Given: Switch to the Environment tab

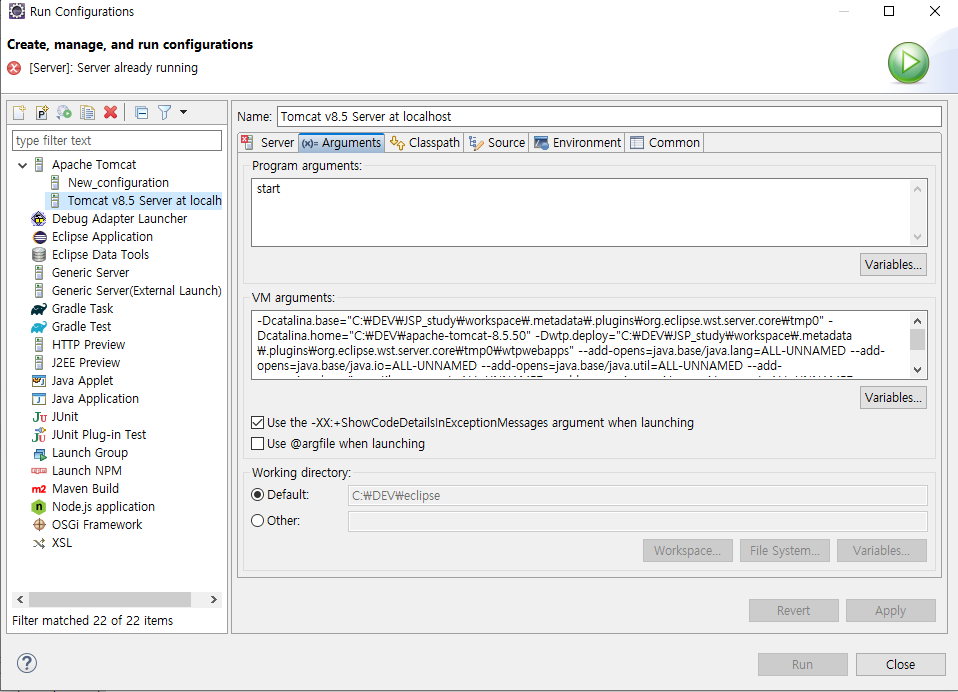Looking at the screenshot, I should coord(577,143).
